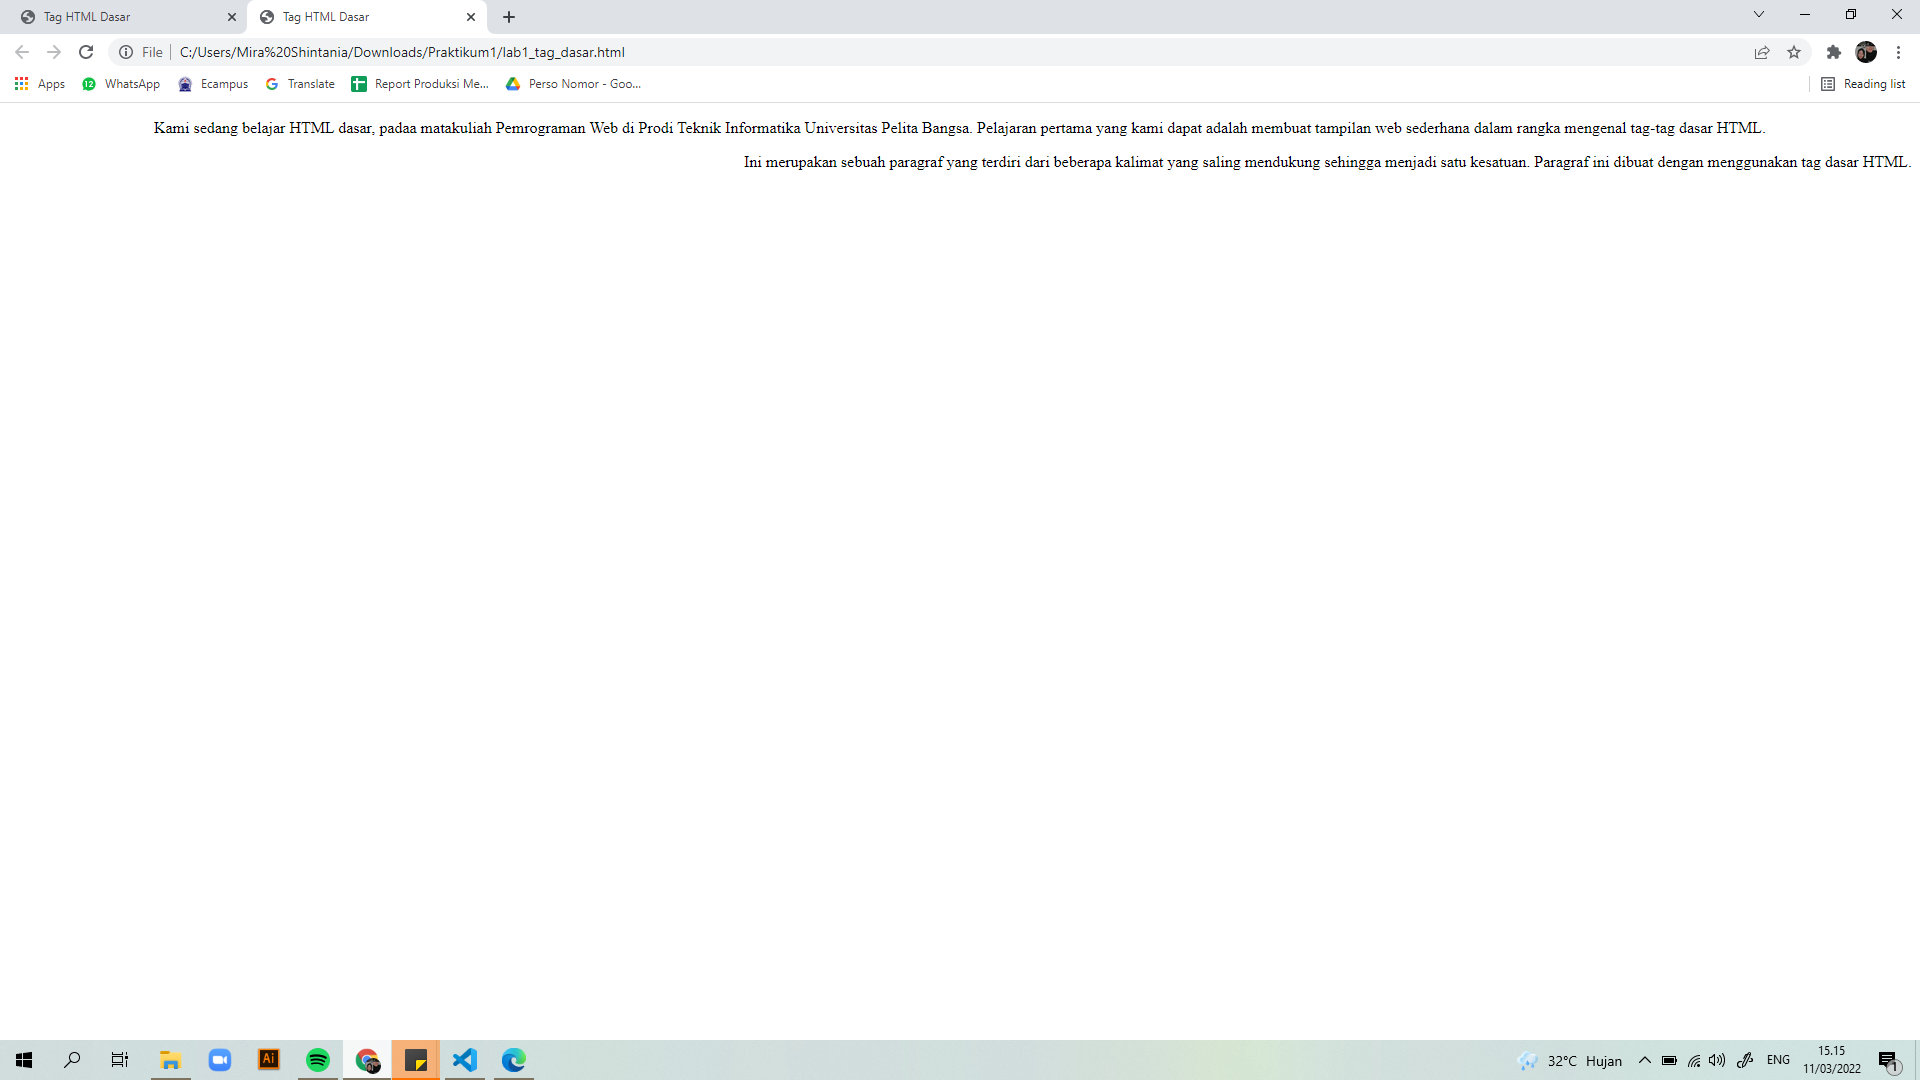View site information File icon

127,52
